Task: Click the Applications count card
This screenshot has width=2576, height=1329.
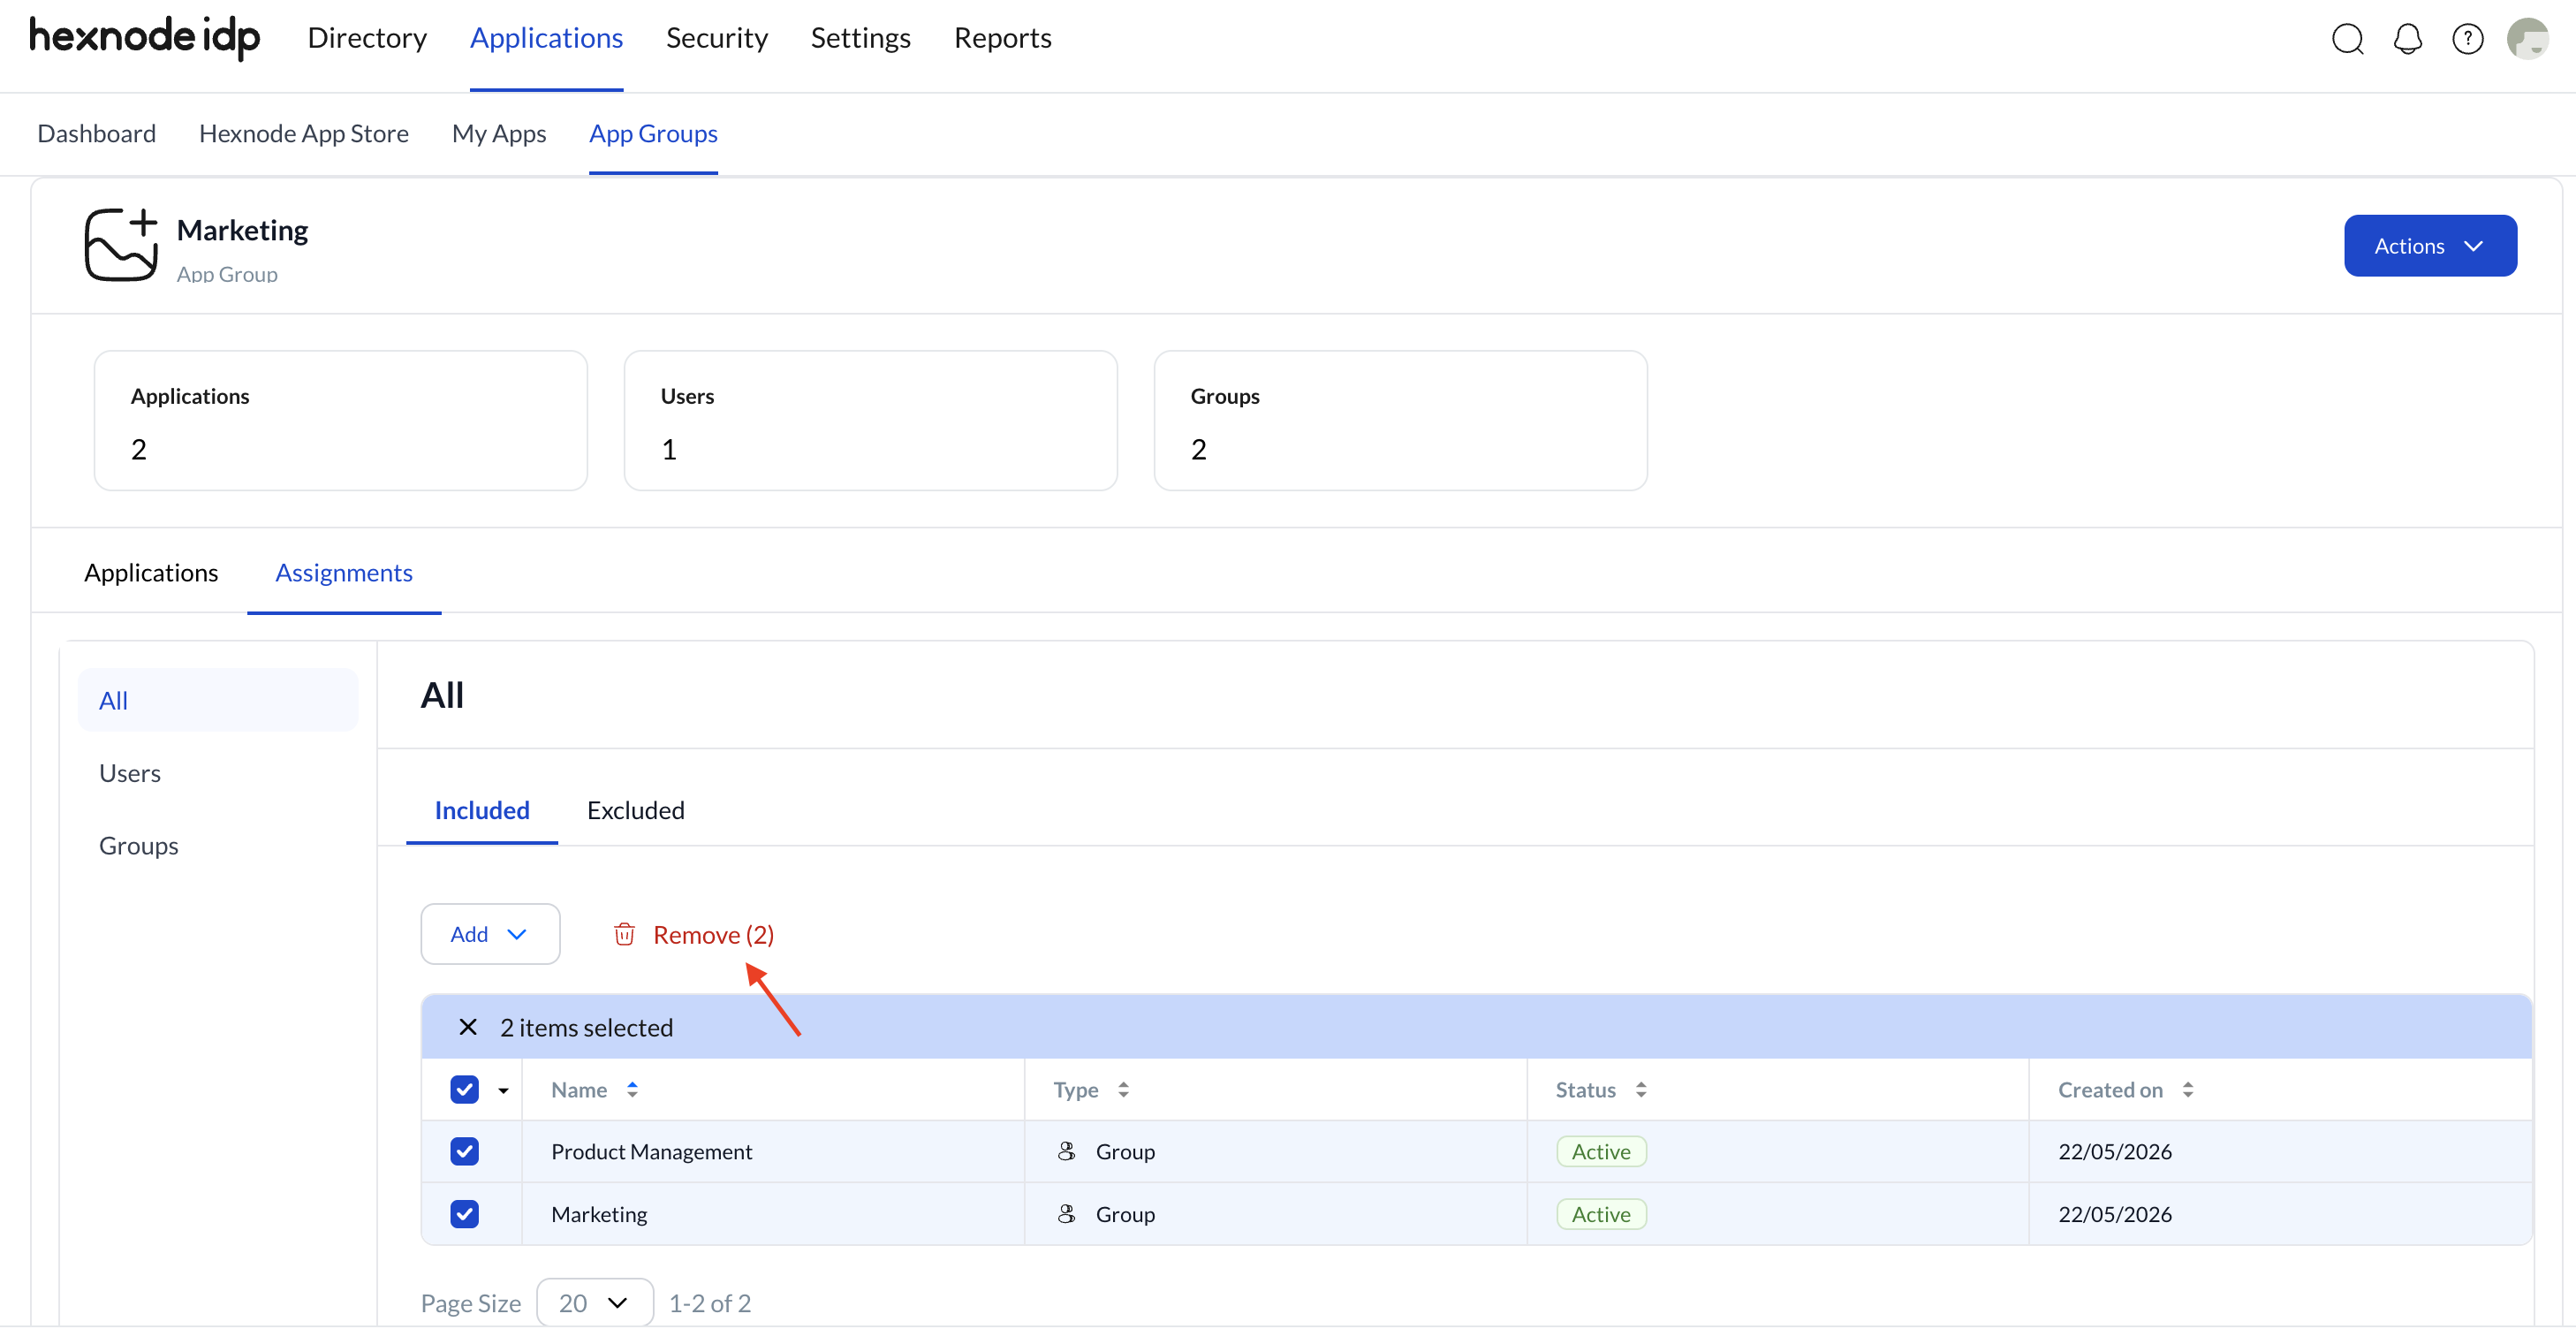Action: (340, 420)
